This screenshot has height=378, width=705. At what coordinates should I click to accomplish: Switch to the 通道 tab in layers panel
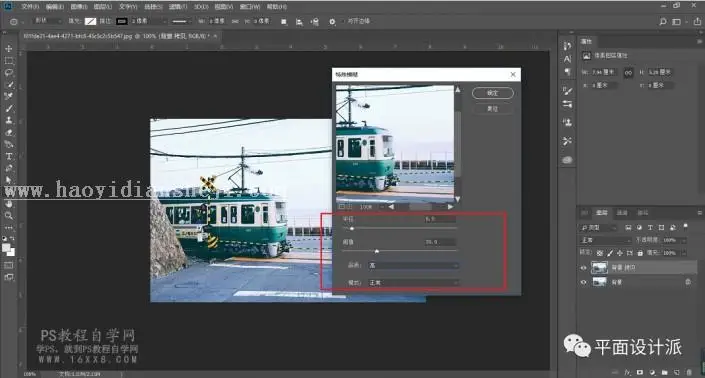tap(622, 213)
